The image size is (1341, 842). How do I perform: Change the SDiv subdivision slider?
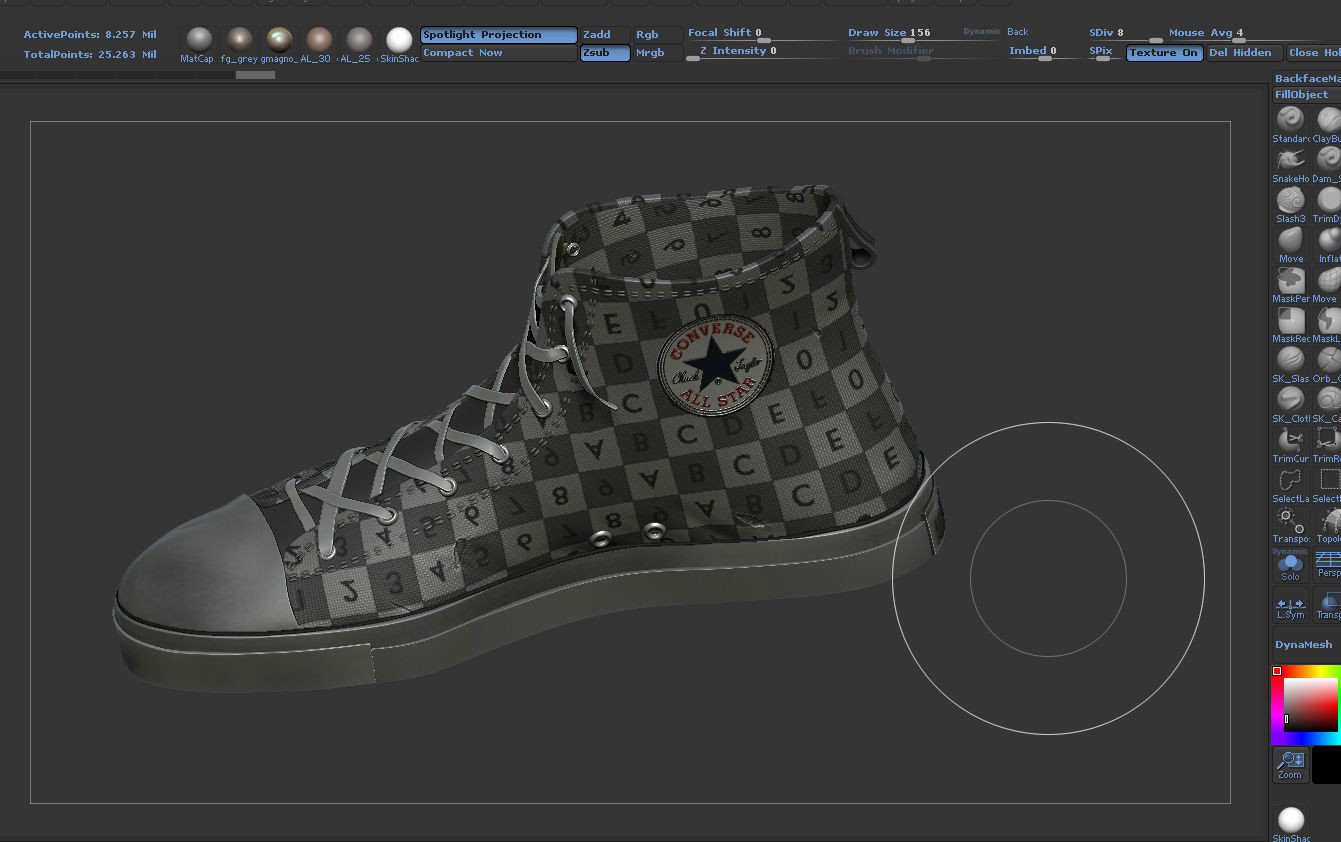pyautogui.click(x=1125, y=35)
